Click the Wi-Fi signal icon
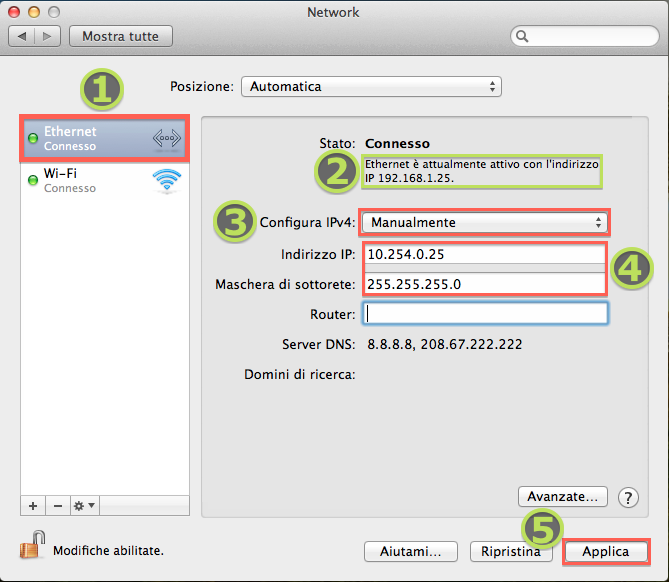This screenshot has width=669, height=582. click(166, 180)
